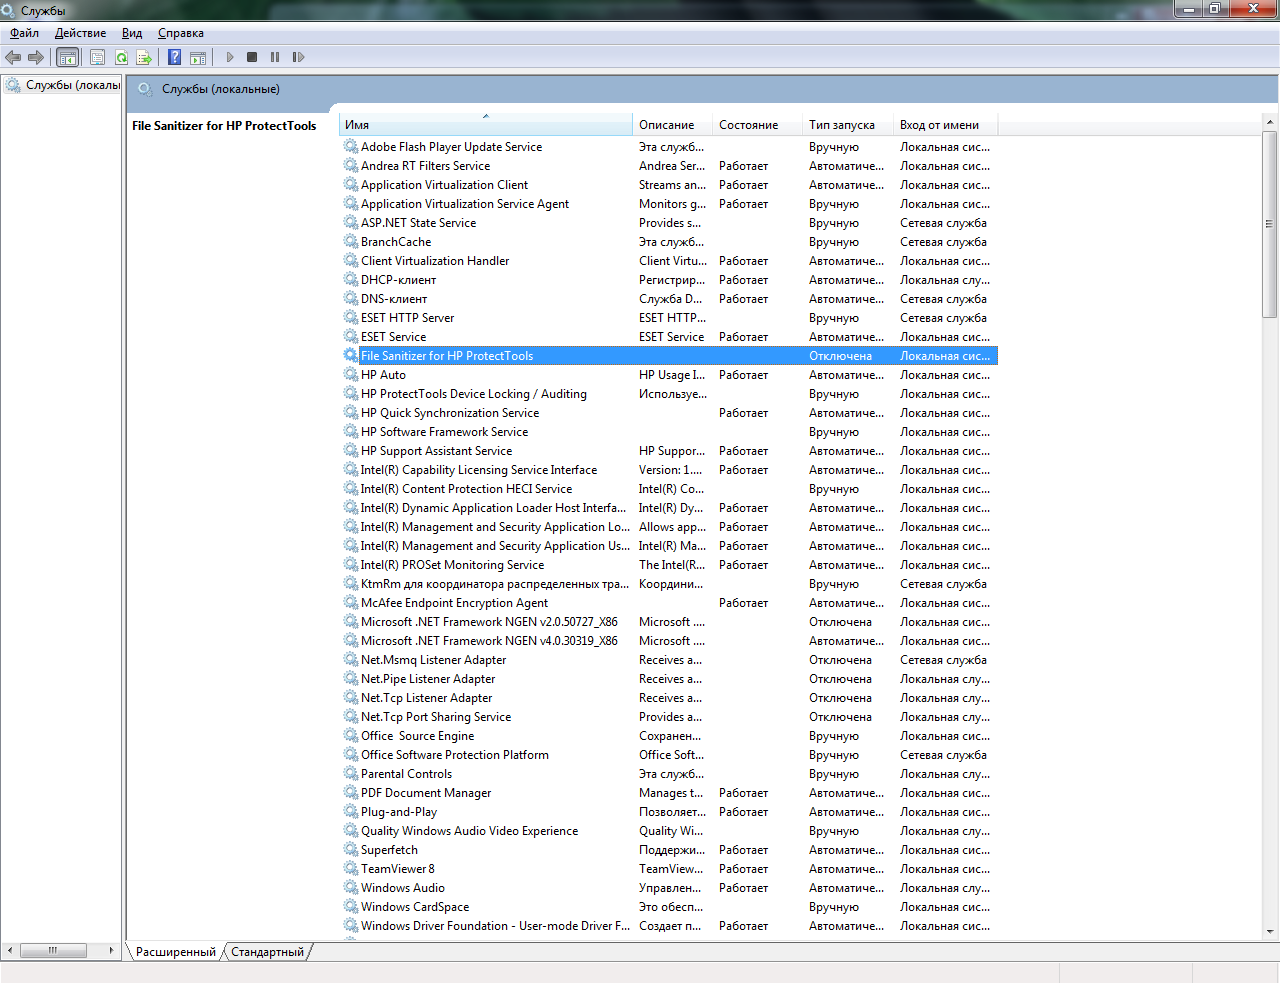Click the gear icon of Adobe Flash Player Update Service
Viewport: 1280px width, 984px height.
tap(351, 146)
